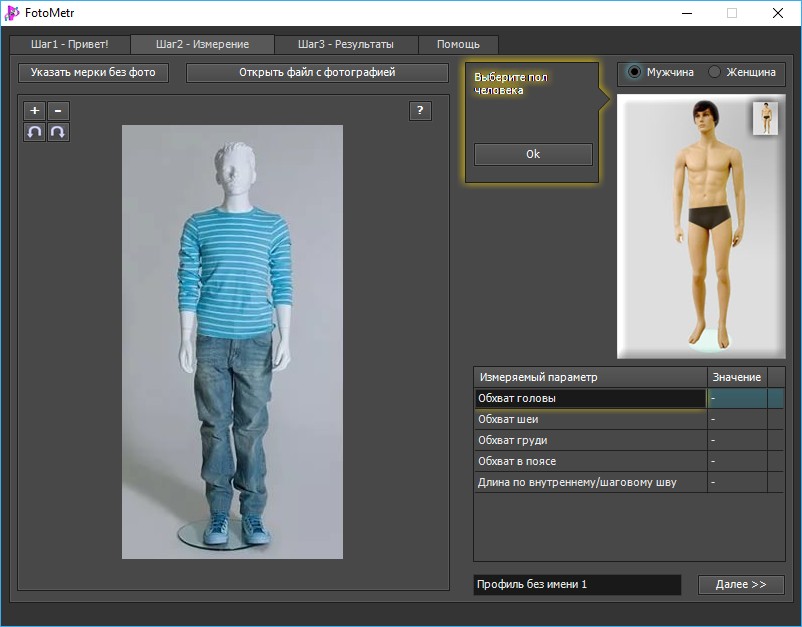The image size is (802, 627).
Task: Click the profile name input field
Action: point(577,585)
